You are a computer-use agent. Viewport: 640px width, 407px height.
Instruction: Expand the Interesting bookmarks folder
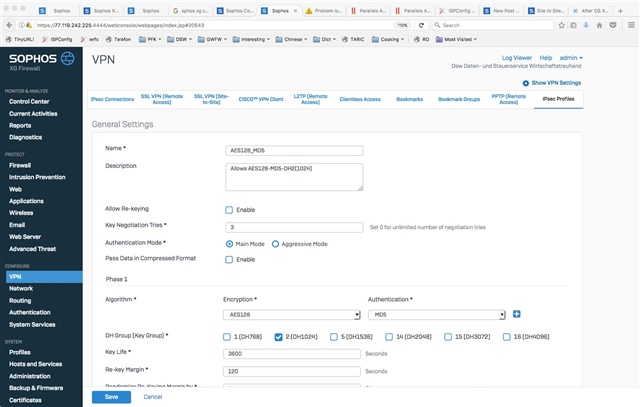click(251, 39)
